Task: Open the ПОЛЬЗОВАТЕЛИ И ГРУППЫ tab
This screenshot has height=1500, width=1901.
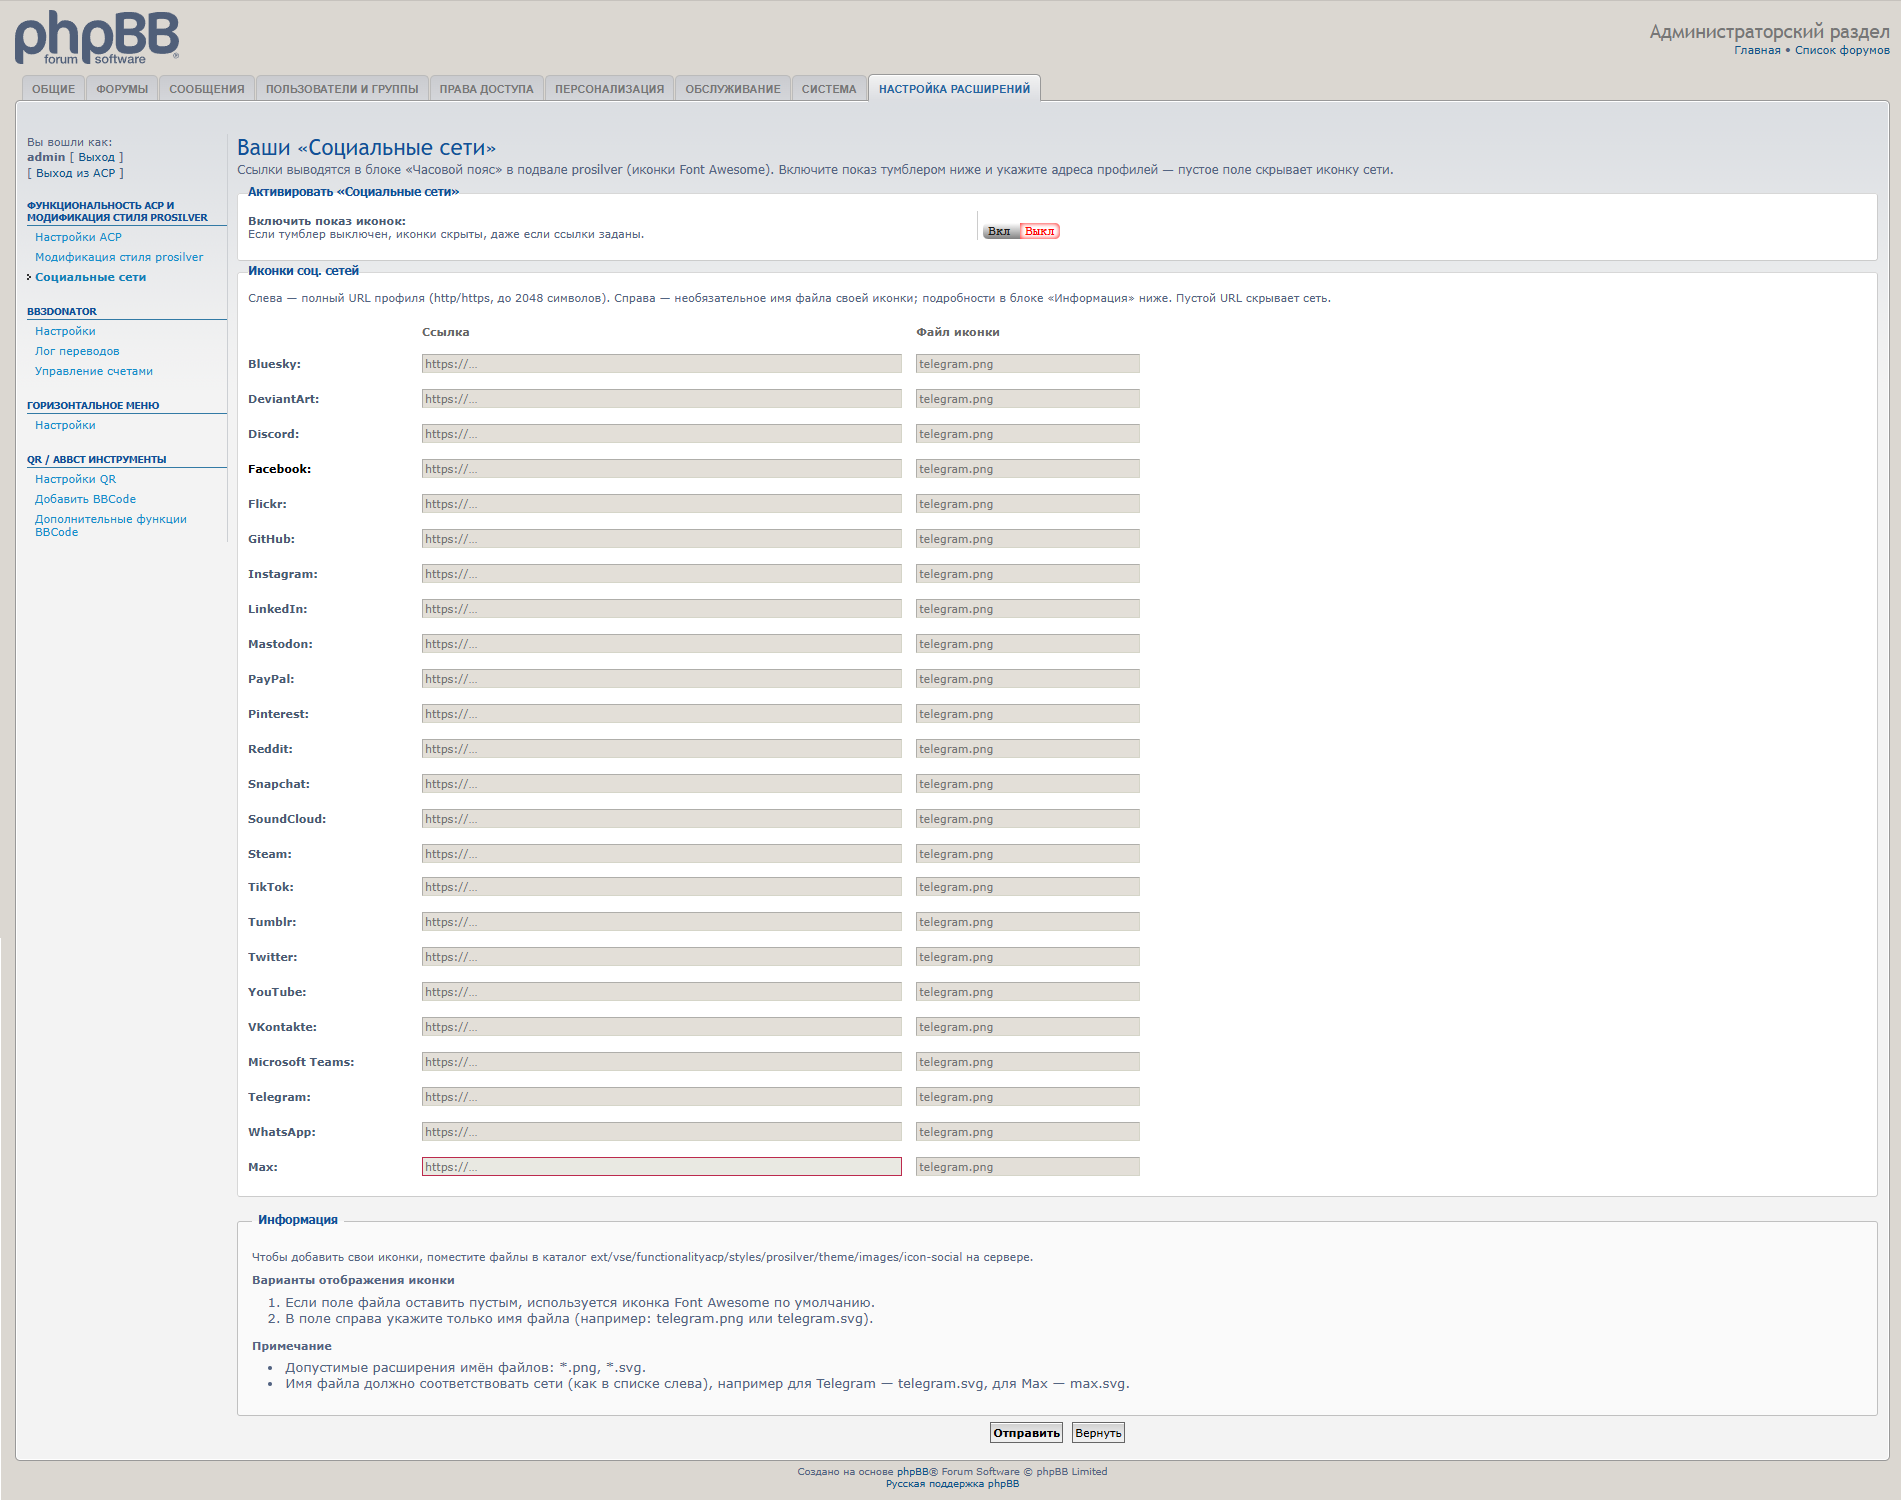Action: 342,89
